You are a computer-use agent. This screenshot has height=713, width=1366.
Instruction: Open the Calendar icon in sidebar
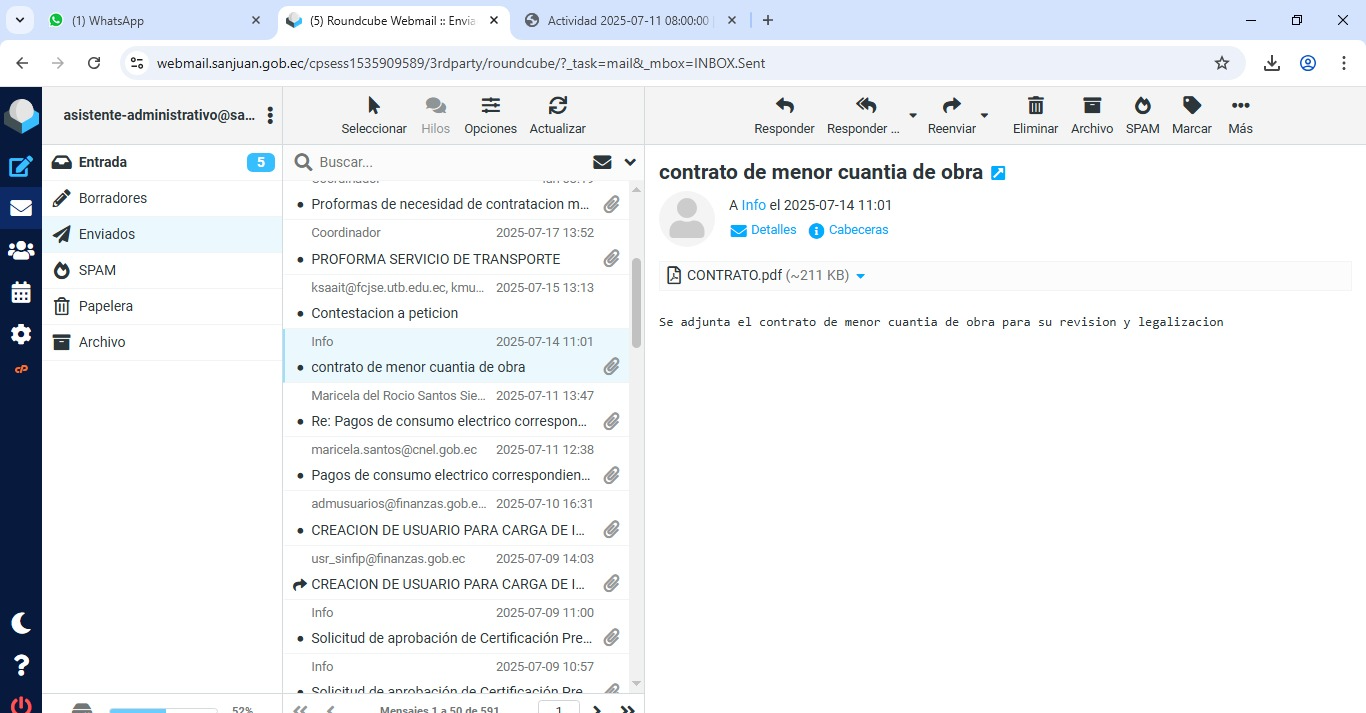[x=21, y=292]
